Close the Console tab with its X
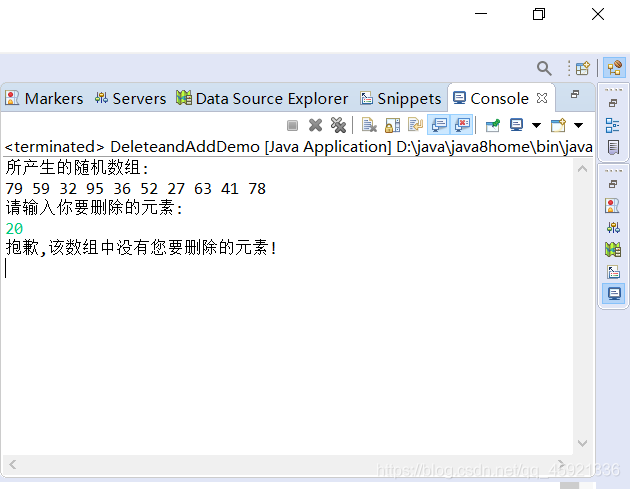Image resolution: width=630 pixels, height=489 pixels. tap(542, 98)
